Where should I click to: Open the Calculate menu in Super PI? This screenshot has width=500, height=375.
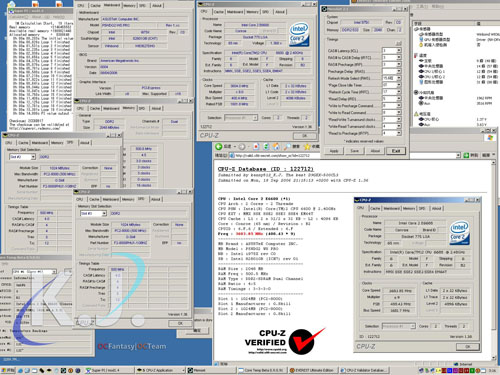tap(19, 17)
